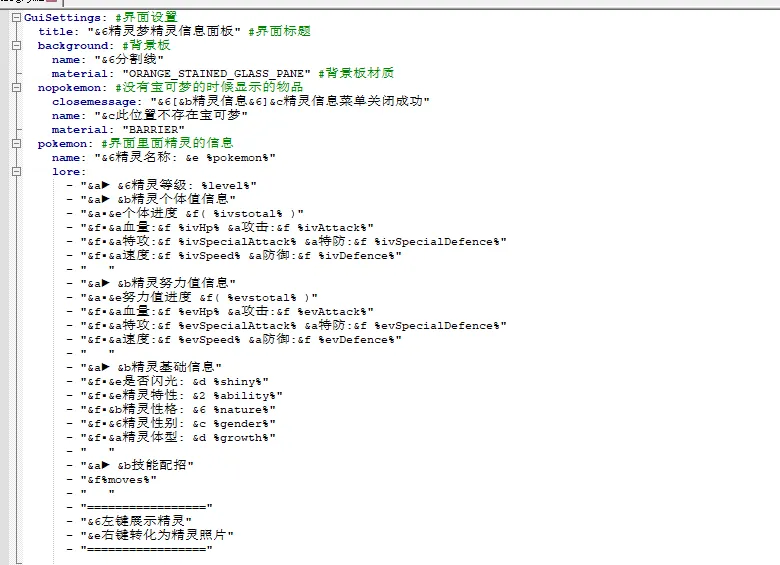Viewport: 780px width, 565px height.
Task: Click the #界面设置 comment on the GuiSettings line
Action: tap(146, 17)
